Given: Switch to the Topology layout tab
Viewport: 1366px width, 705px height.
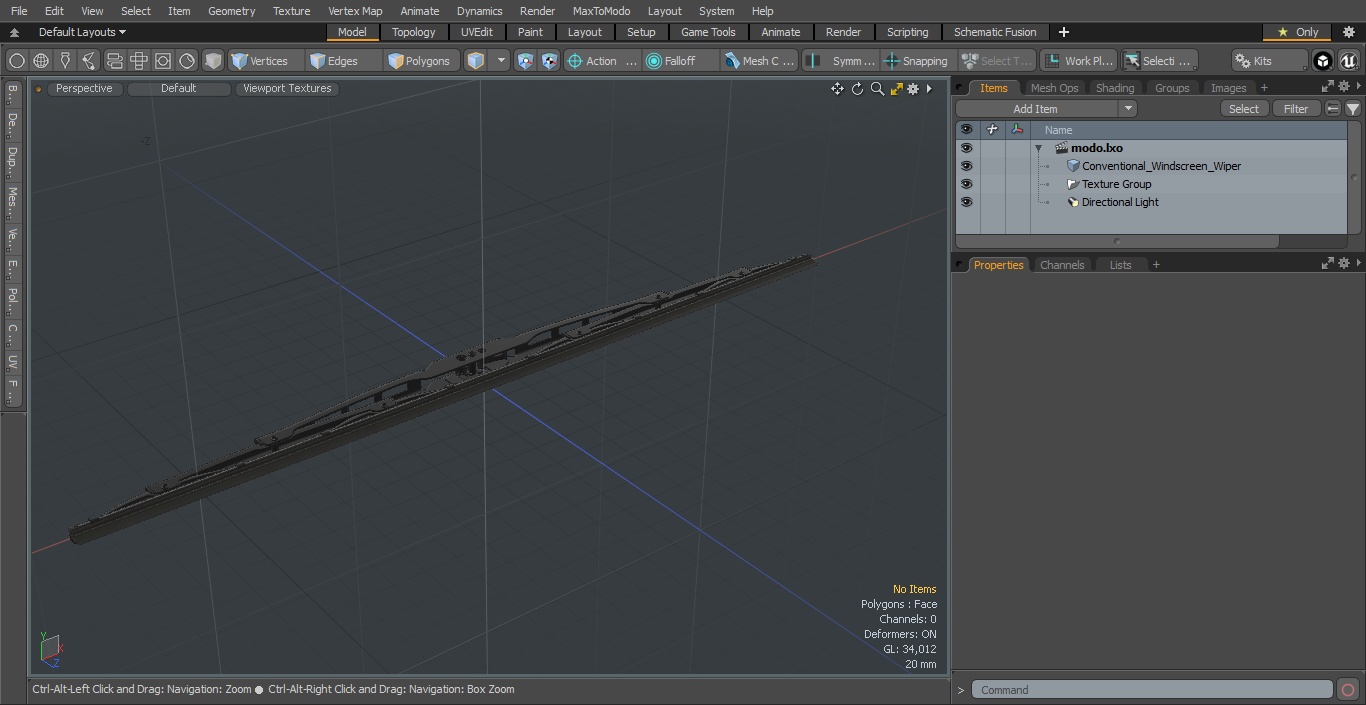Looking at the screenshot, I should (x=414, y=32).
